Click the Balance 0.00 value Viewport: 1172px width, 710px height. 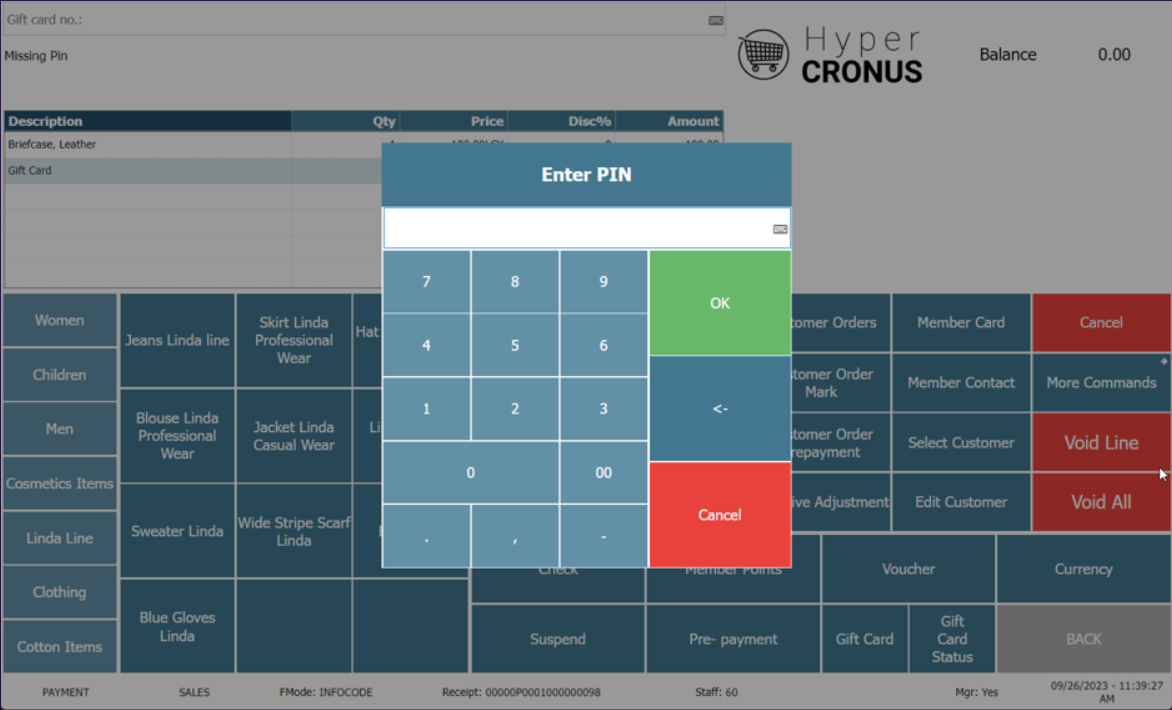point(1114,55)
